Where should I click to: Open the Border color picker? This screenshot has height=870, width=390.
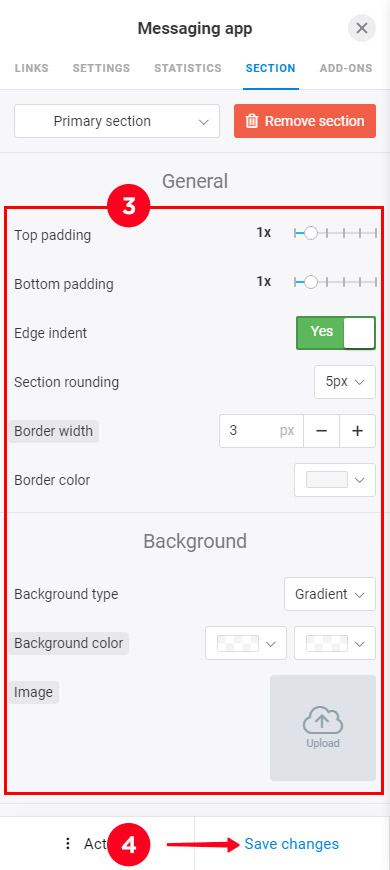[335, 480]
